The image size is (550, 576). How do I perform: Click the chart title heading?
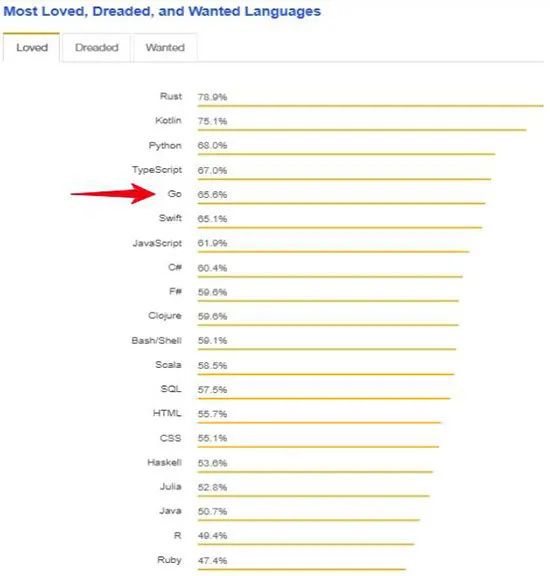(x=162, y=11)
